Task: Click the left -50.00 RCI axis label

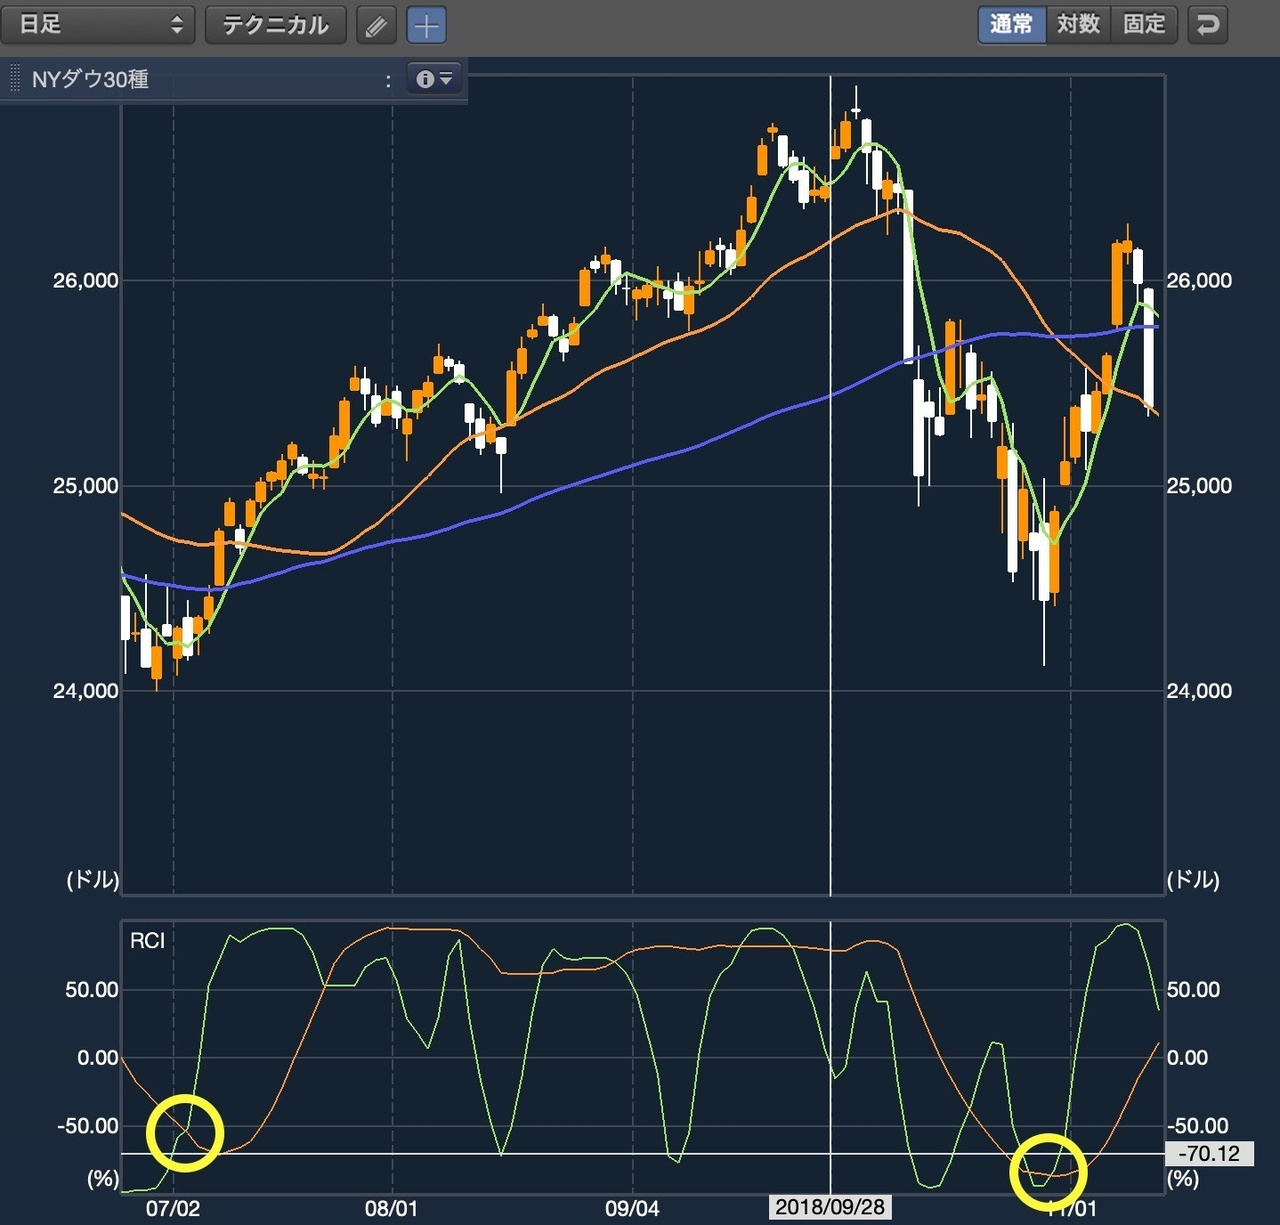Action: pos(88,1126)
